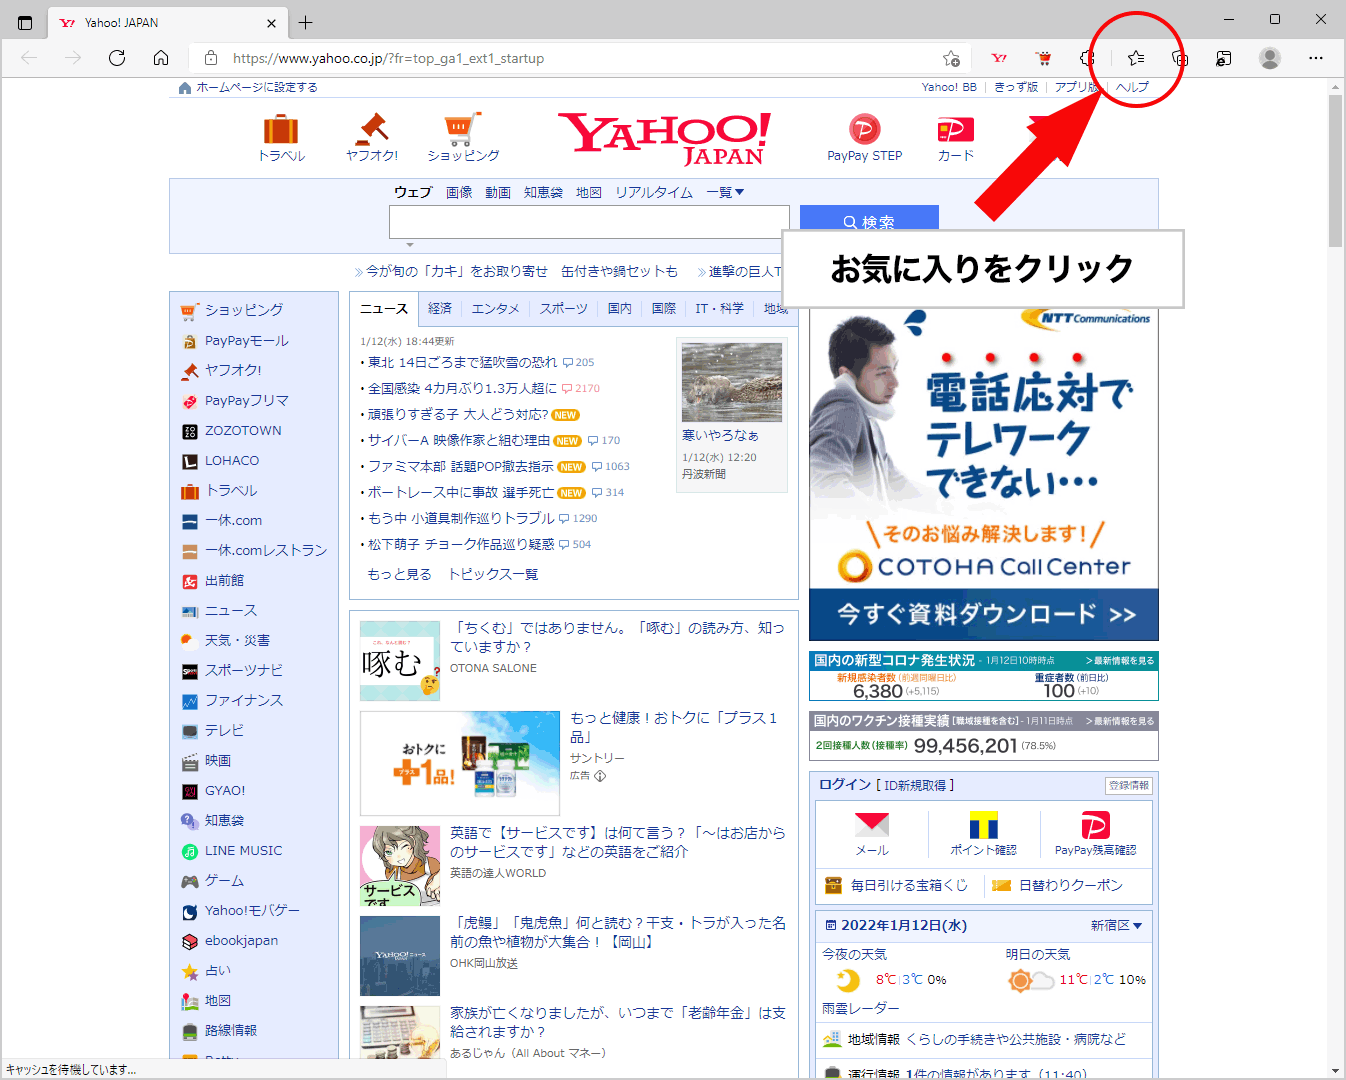Click the Yahoo! JAPAN logo
The image size is (1346, 1080).
[x=665, y=138]
